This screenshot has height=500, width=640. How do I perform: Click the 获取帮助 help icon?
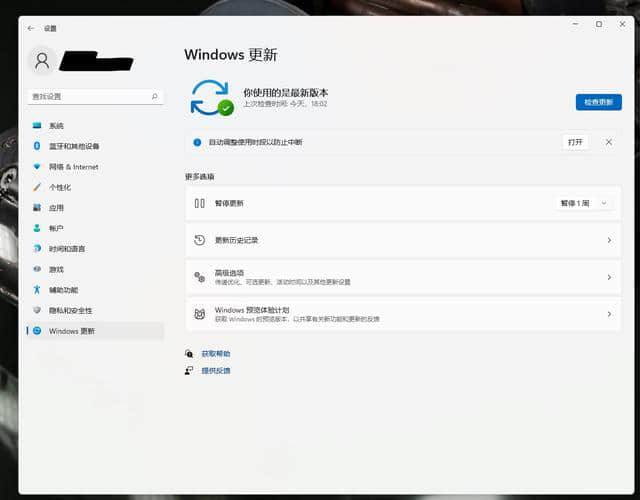(x=189, y=353)
